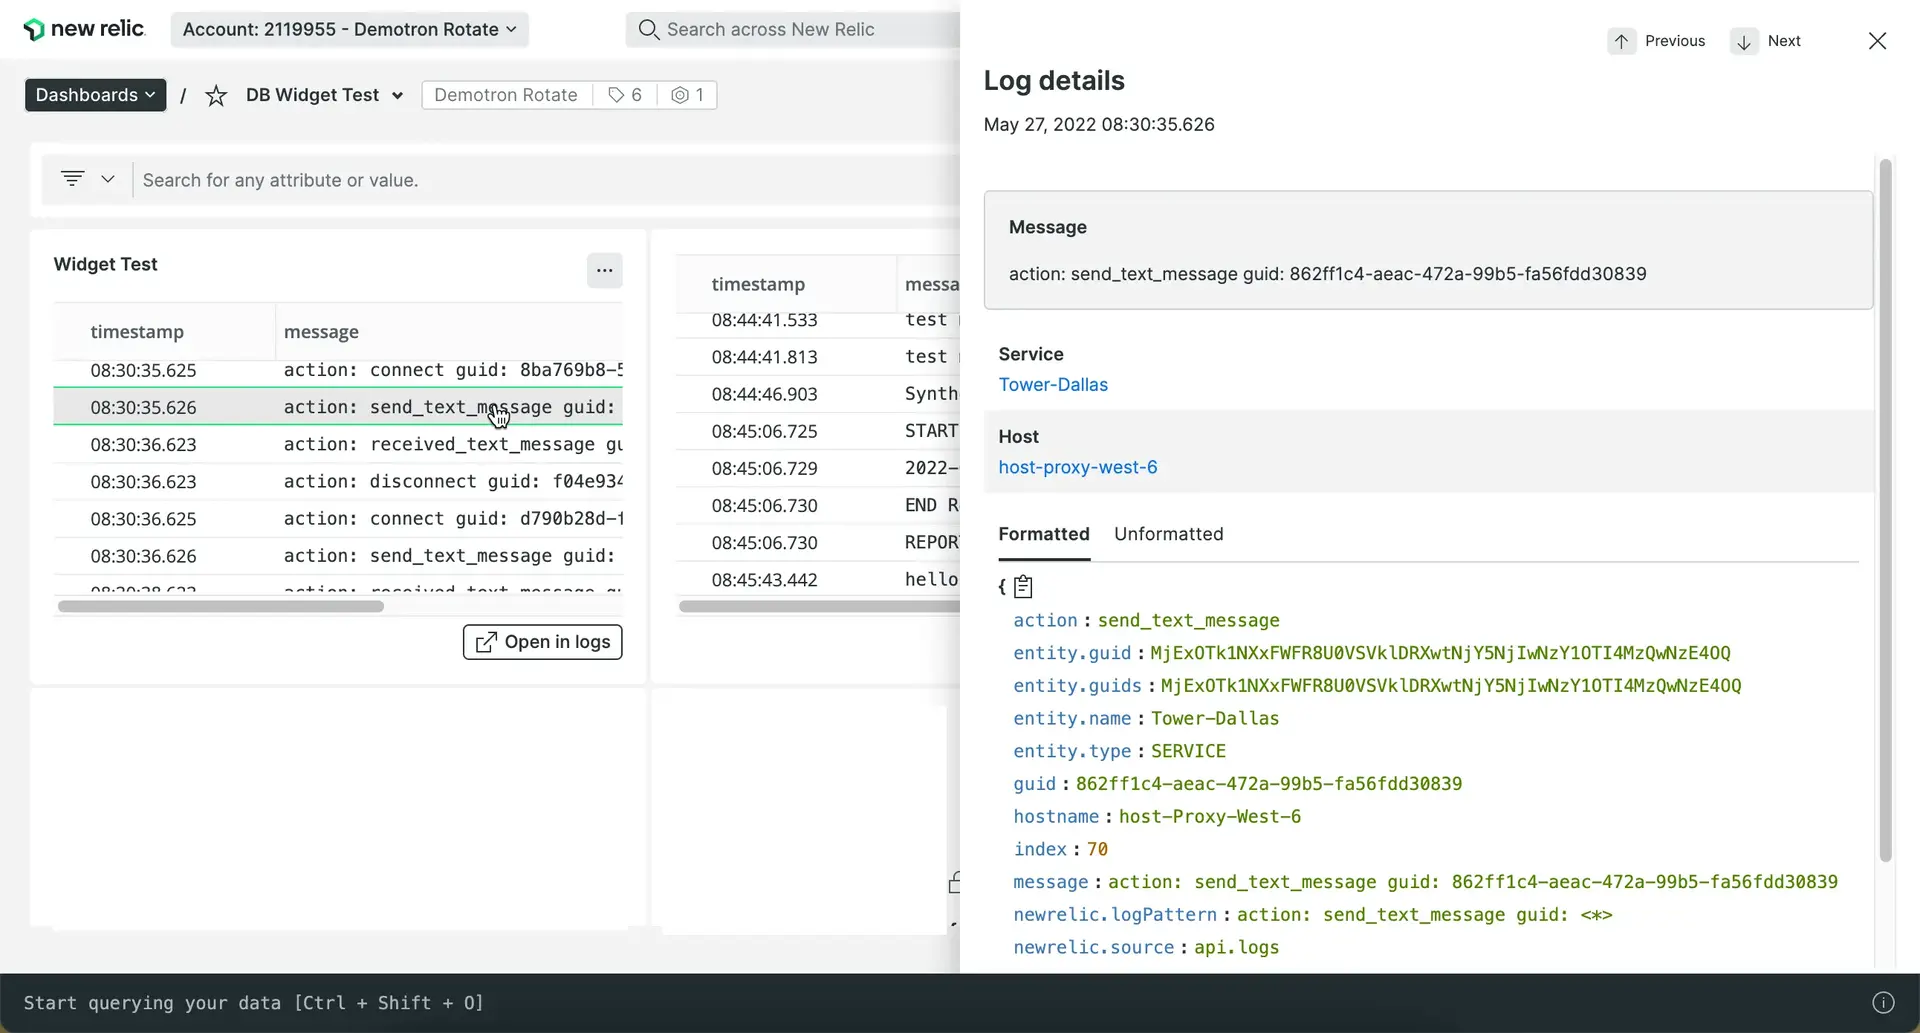The width and height of the screenshot is (1920, 1033).
Task: Click the copy JSON clipboard icon
Action: [1023, 587]
